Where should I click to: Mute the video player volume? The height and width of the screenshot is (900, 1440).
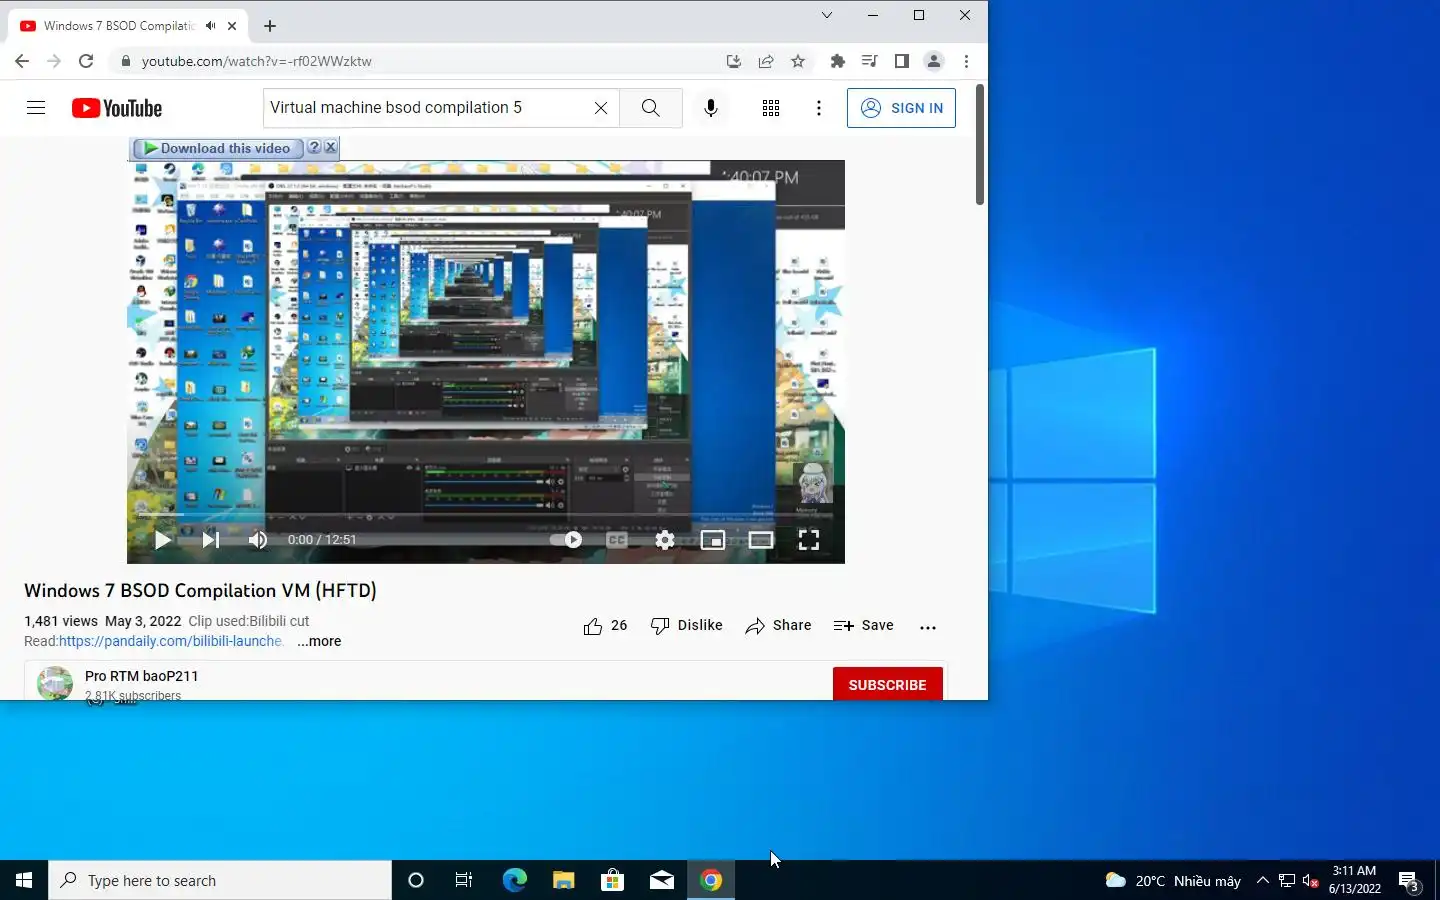point(258,540)
